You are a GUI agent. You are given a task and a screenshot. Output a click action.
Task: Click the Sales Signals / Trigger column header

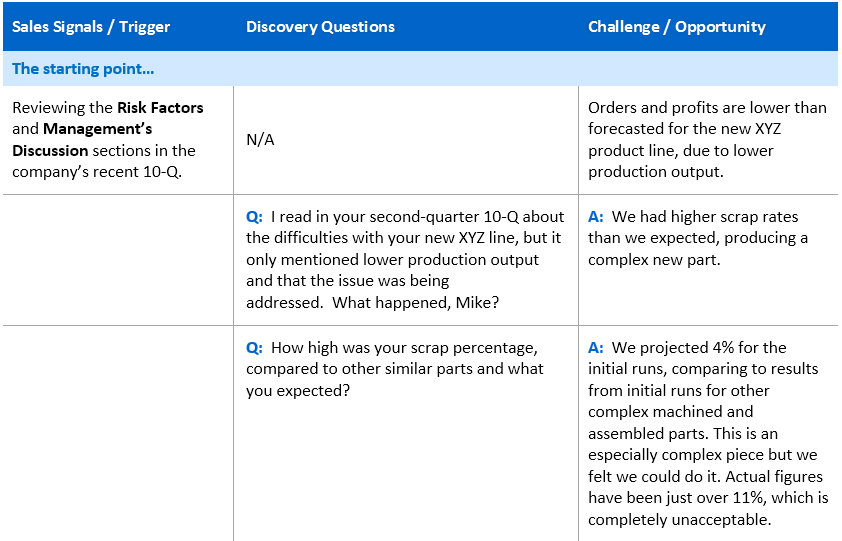[x=91, y=27]
